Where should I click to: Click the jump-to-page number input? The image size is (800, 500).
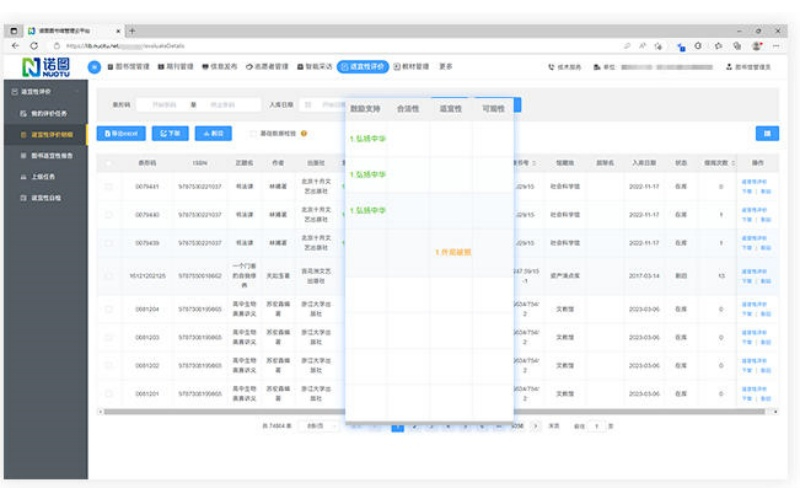click(x=596, y=426)
